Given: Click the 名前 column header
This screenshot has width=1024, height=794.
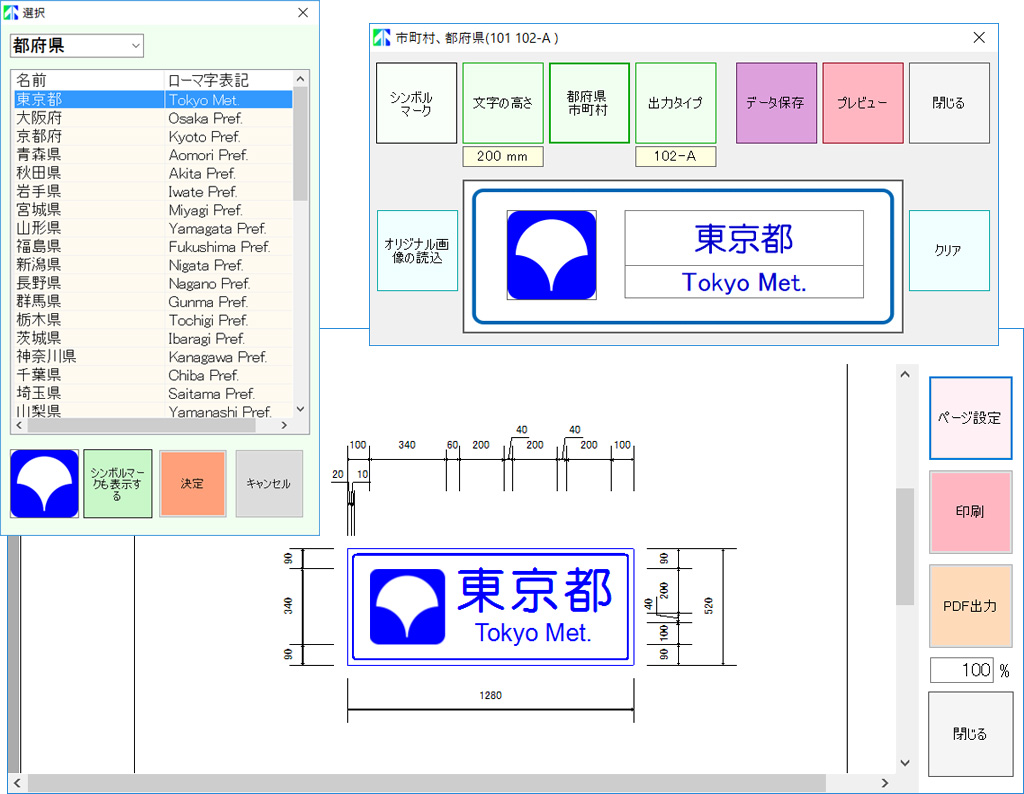Looking at the screenshot, I should click(88, 80).
